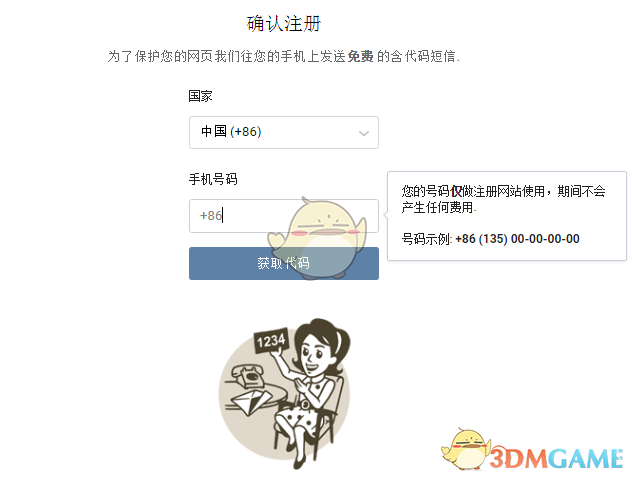Click the bold 免费 text in description

pyautogui.click(x=360, y=56)
